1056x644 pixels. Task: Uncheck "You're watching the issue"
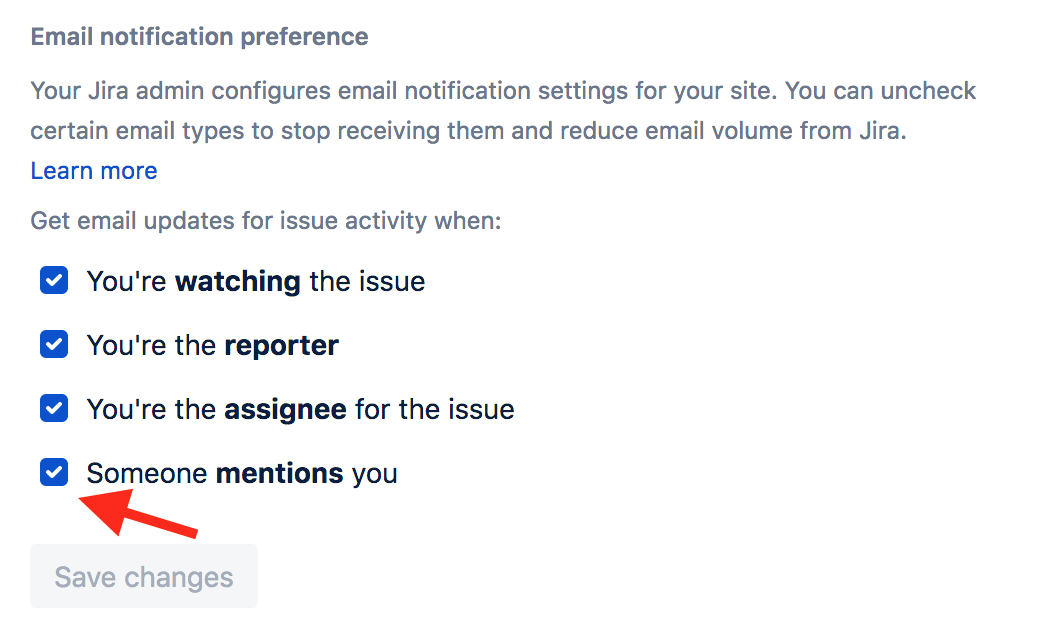coord(53,280)
